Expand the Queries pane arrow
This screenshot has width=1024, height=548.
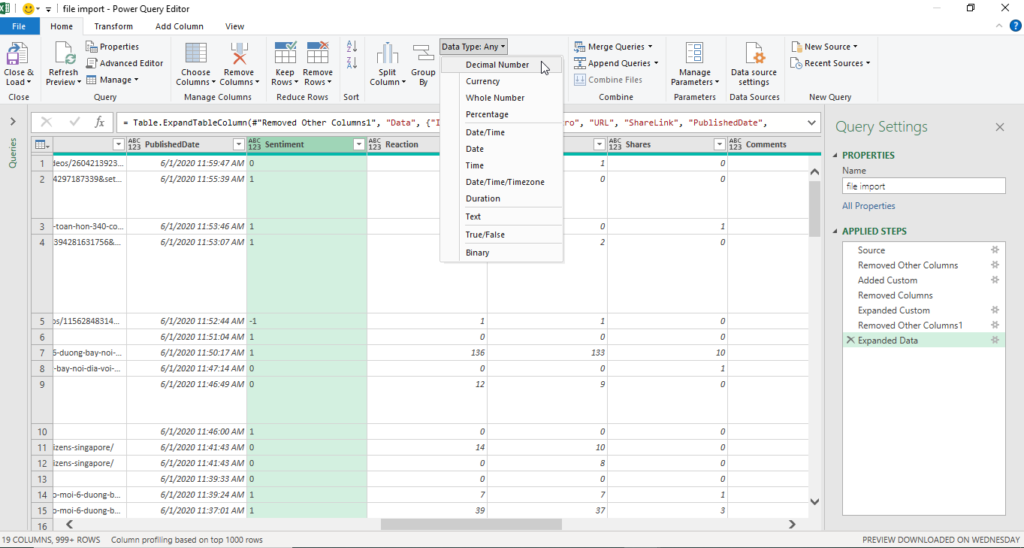click(x=12, y=121)
